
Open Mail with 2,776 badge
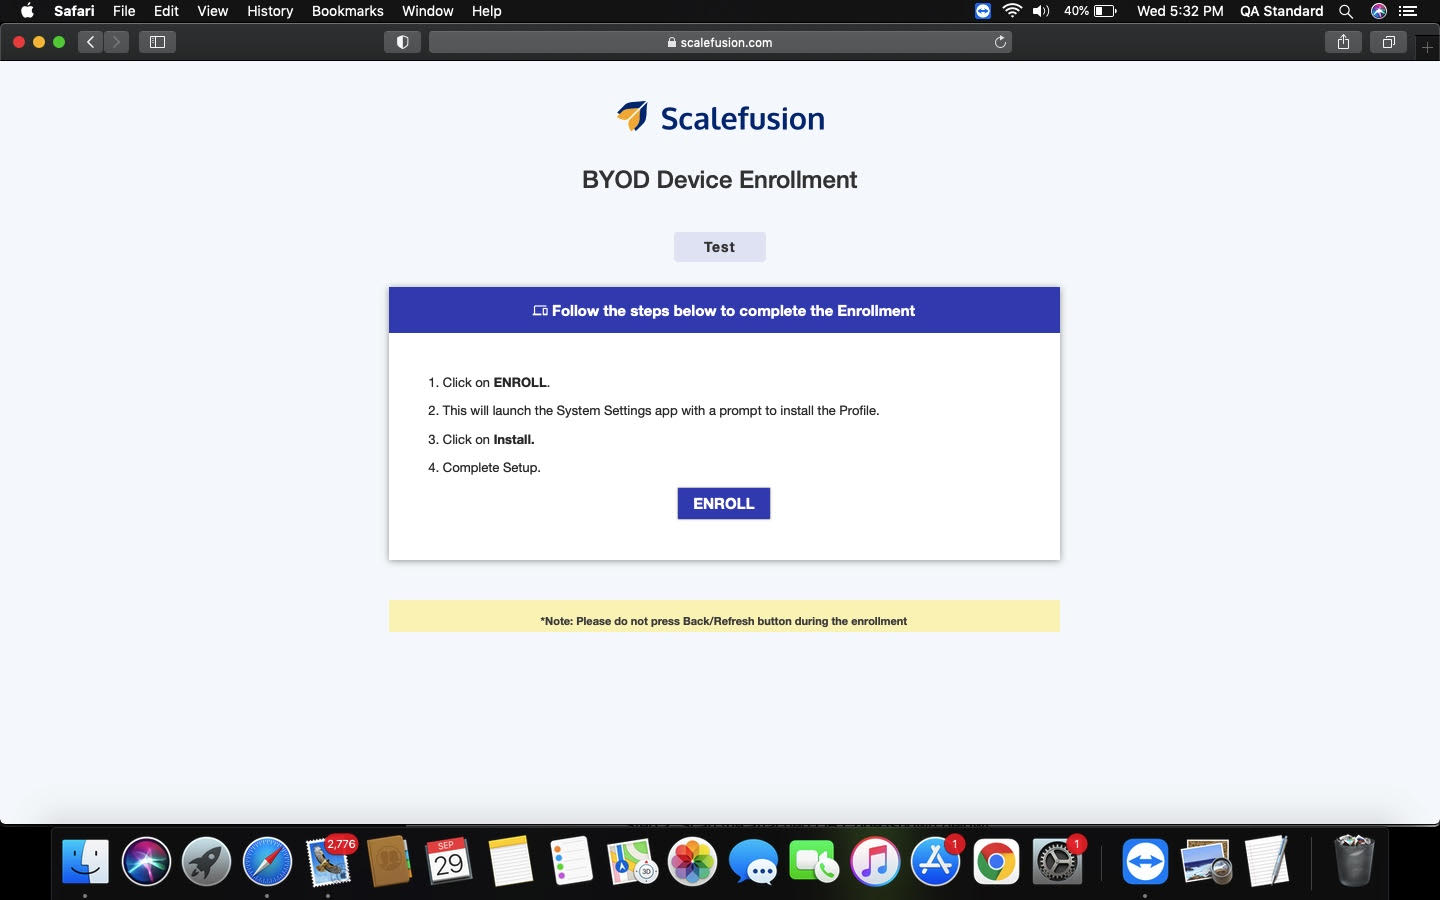coord(329,862)
